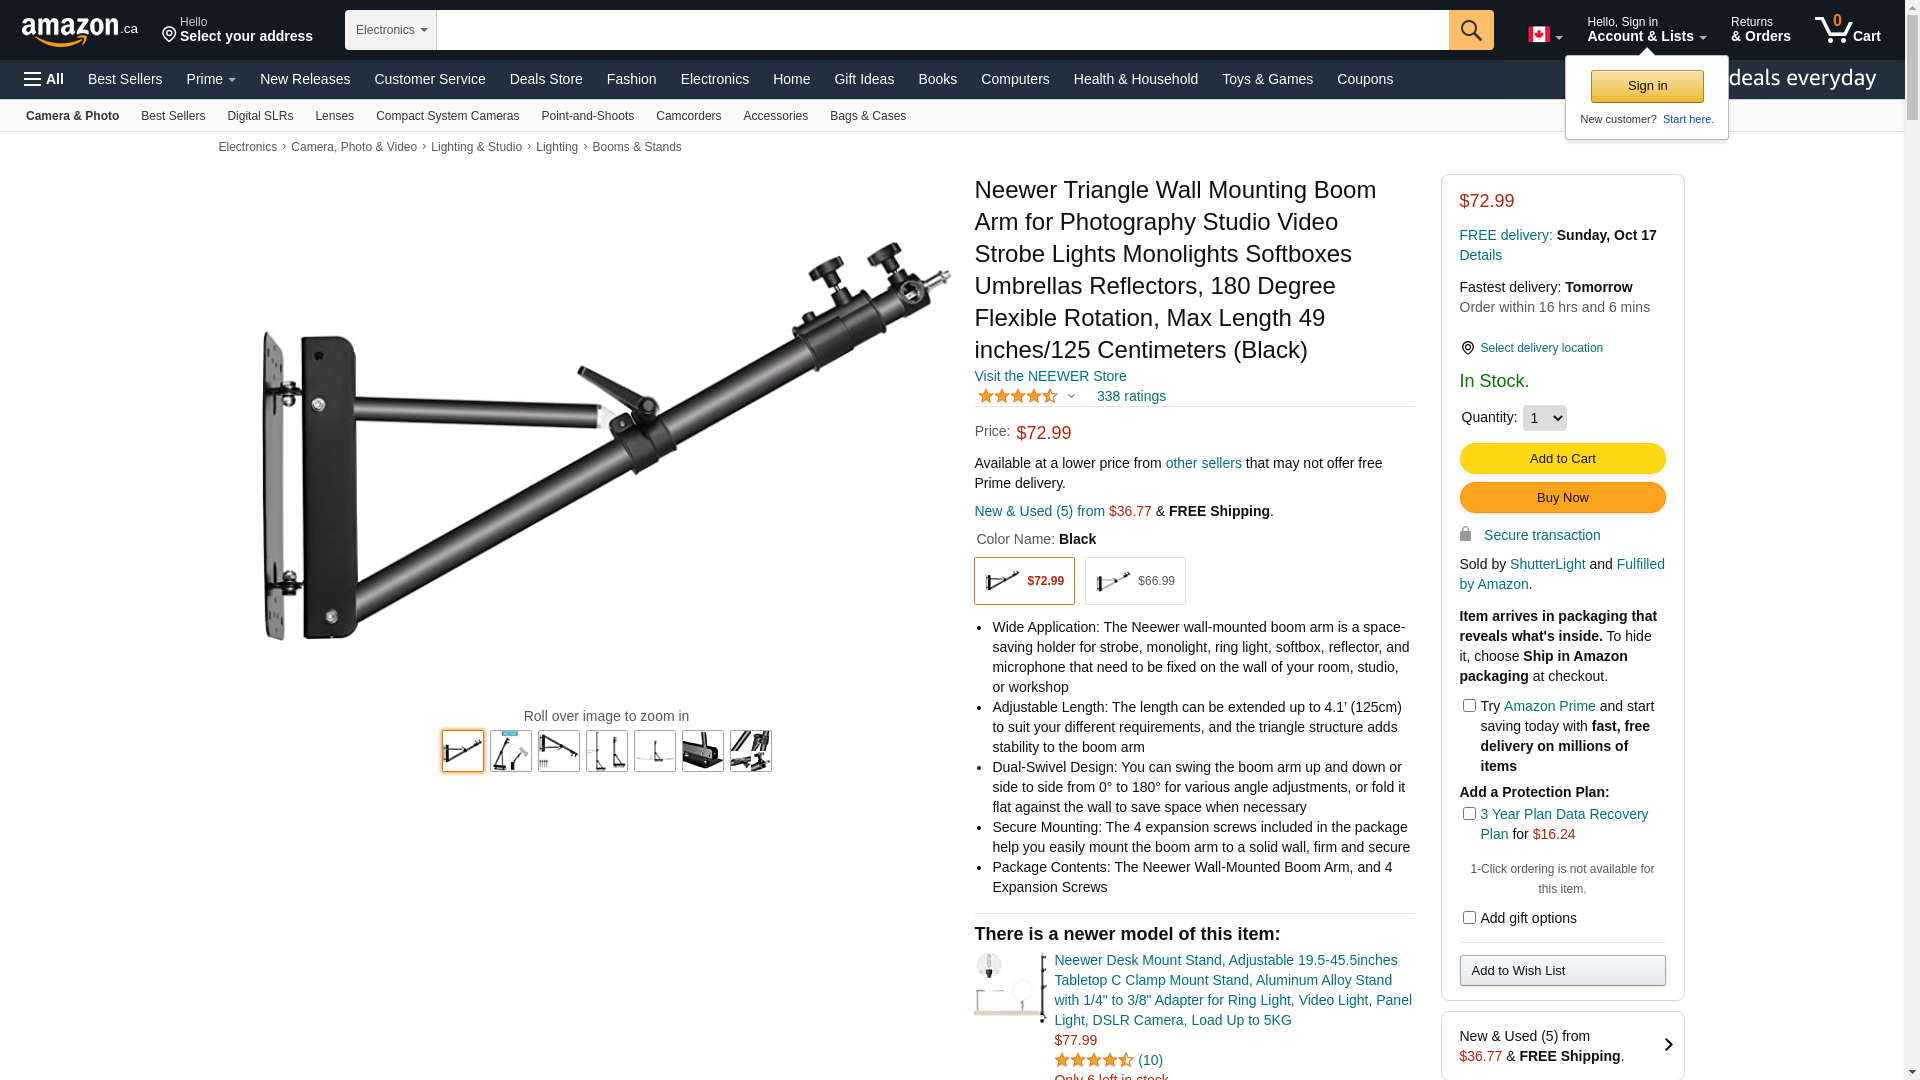The image size is (1920, 1080).
Task: Open the Electronics search category dropdown
Action: pos(391,30)
